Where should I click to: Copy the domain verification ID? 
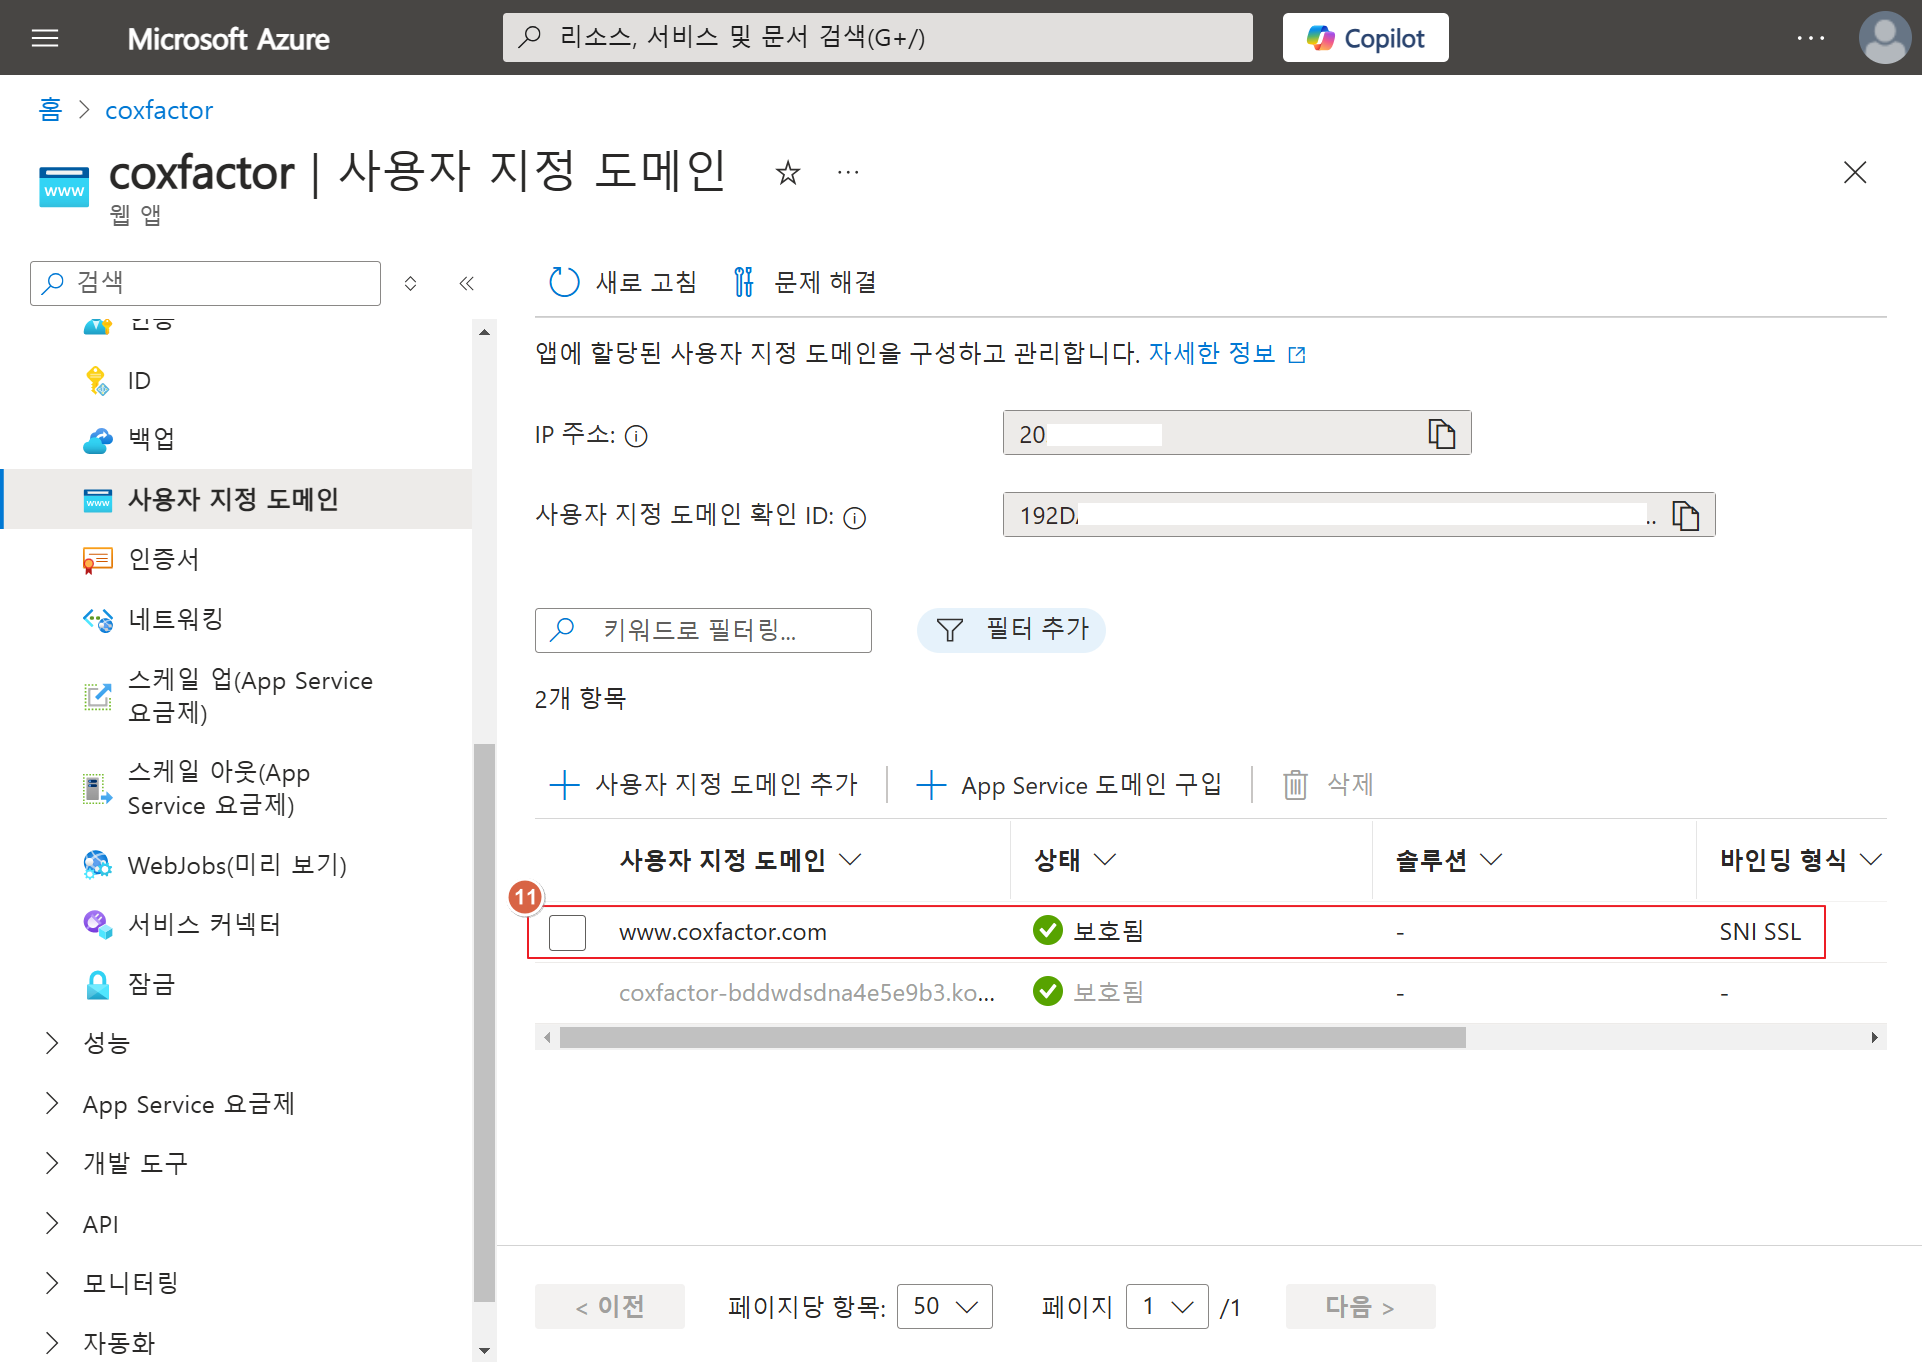1686,515
